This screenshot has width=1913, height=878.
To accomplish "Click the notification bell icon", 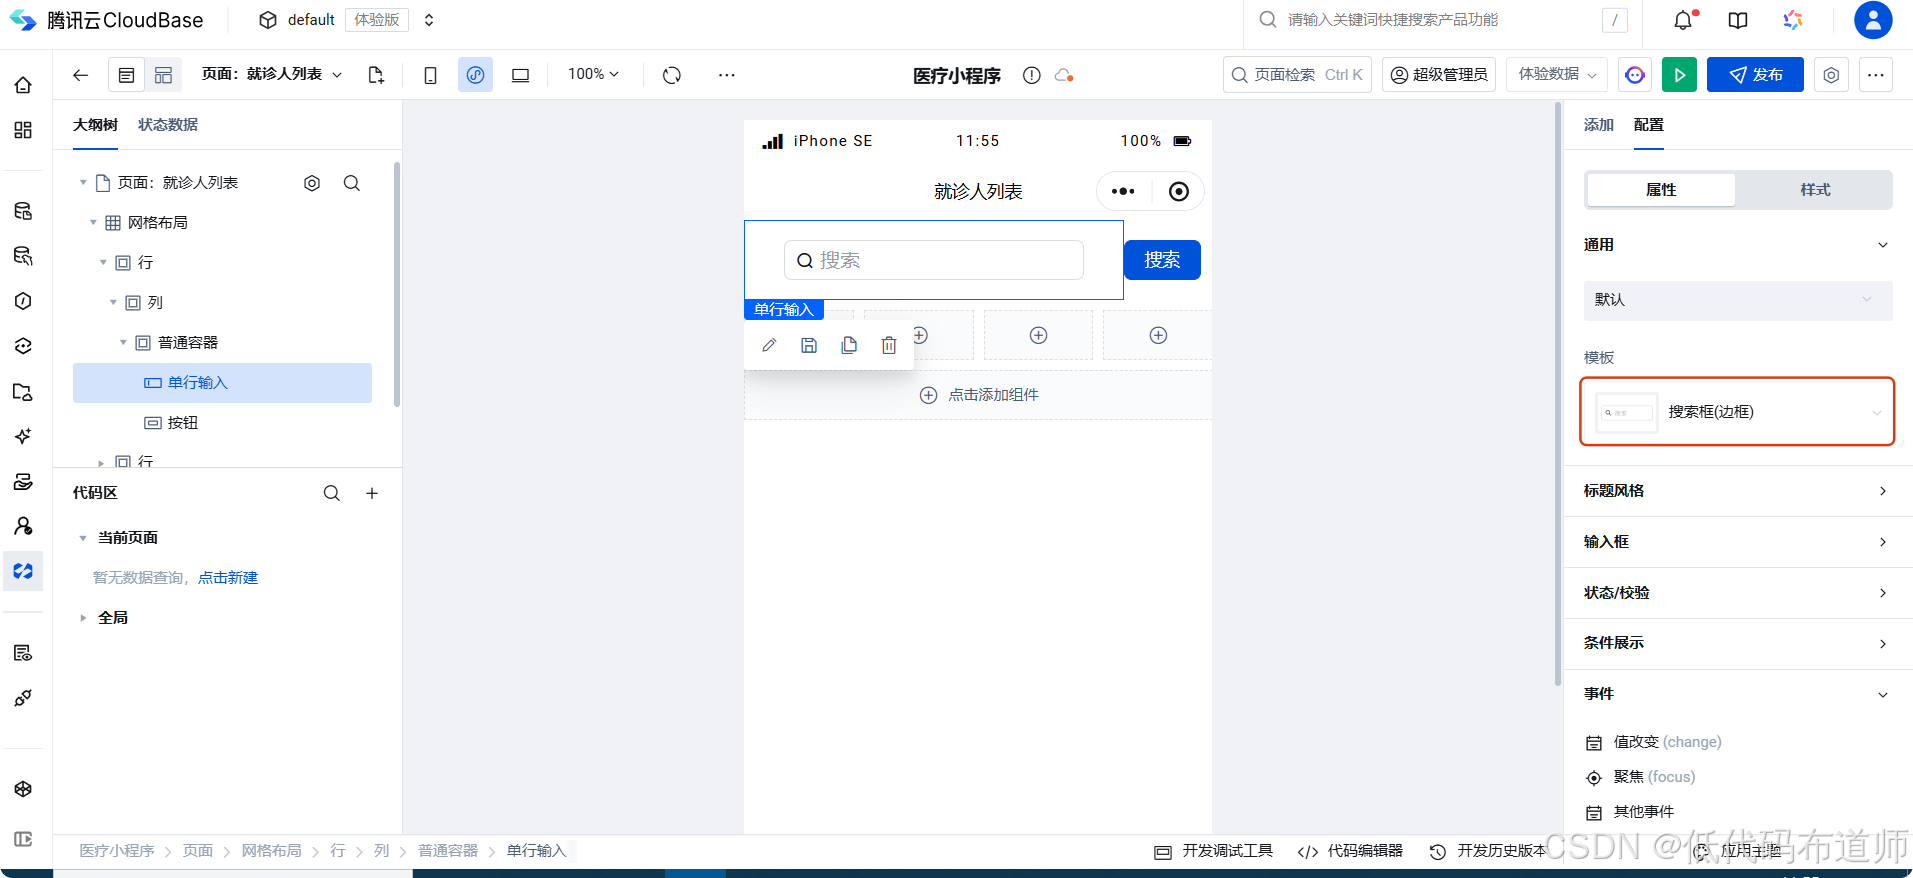I will (1684, 20).
